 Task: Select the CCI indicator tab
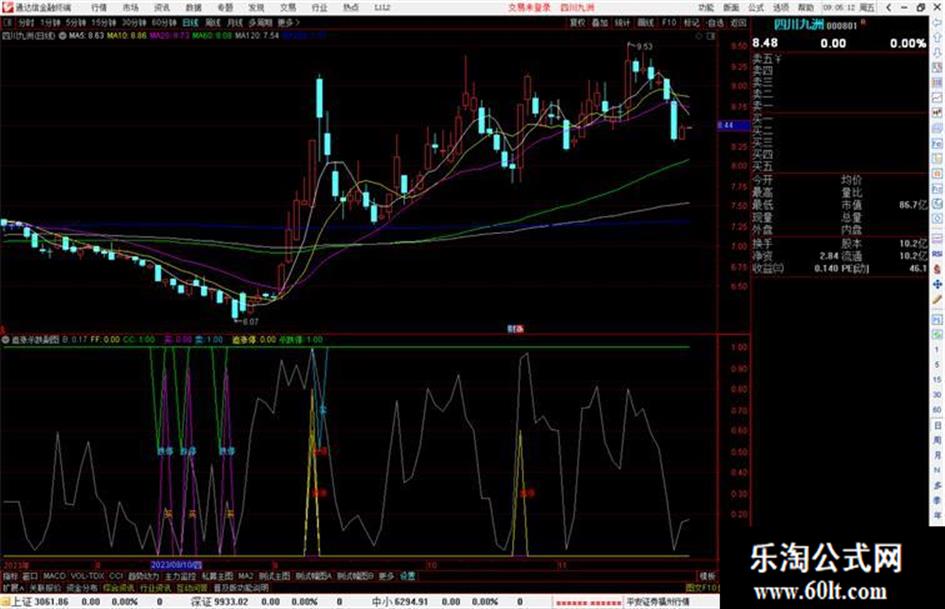pyautogui.click(x=115, y=576)
